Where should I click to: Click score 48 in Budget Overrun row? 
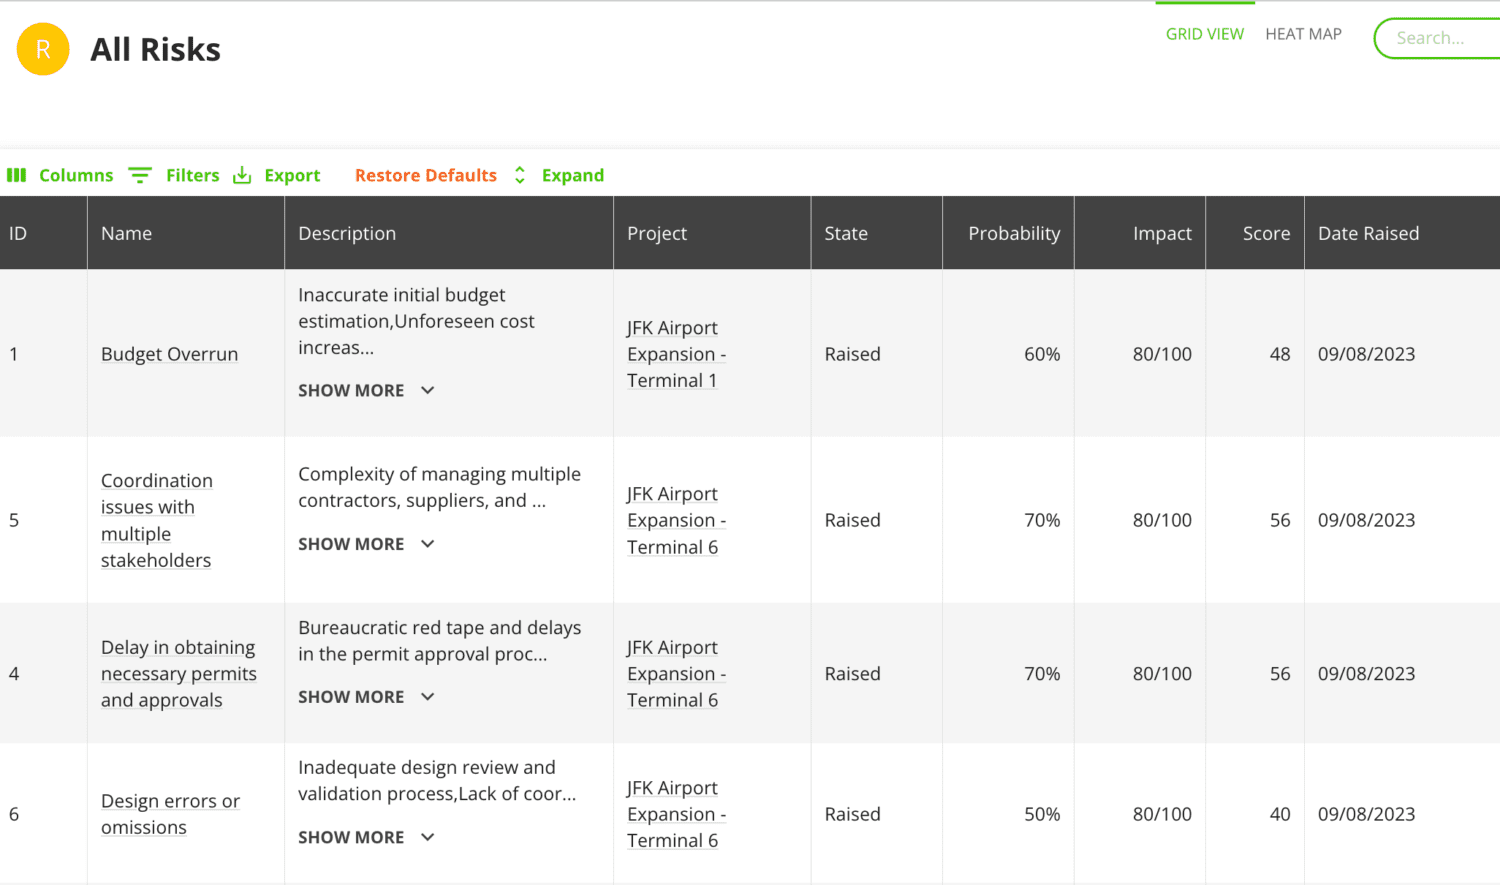1280,354
